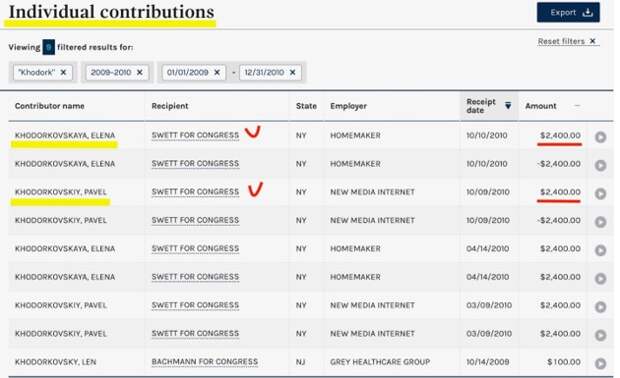The width and height of the screenshot is (620, 378).
Task: Open arrow icon for first 04/14/2010 row
Action: tap(601, 250)
